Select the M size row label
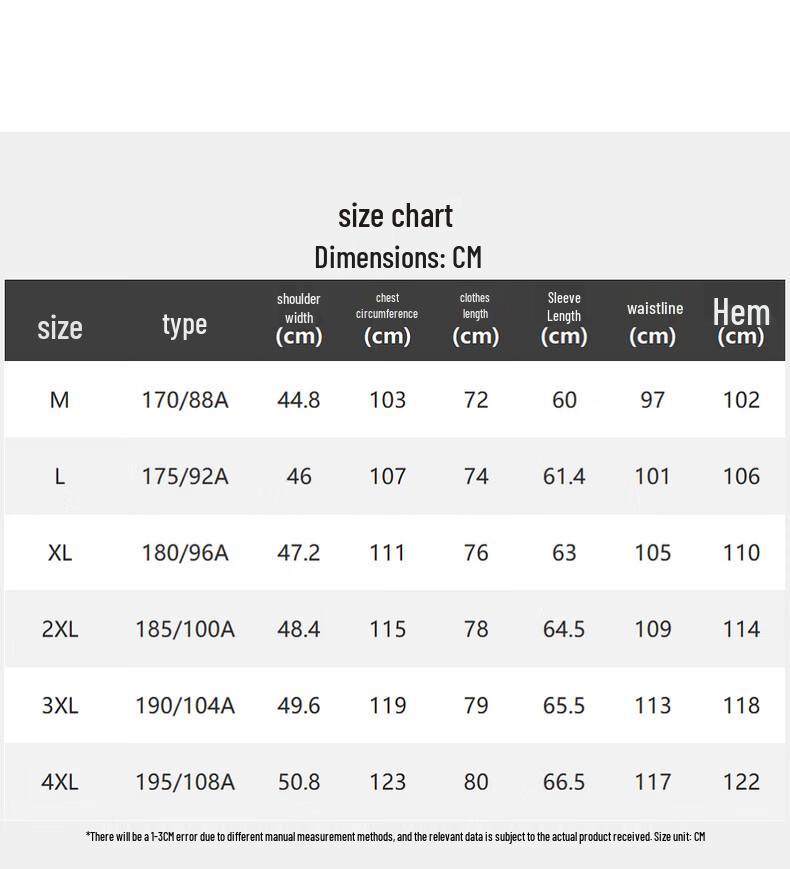Viewport: 790px width, 869px height. point(60,400)
